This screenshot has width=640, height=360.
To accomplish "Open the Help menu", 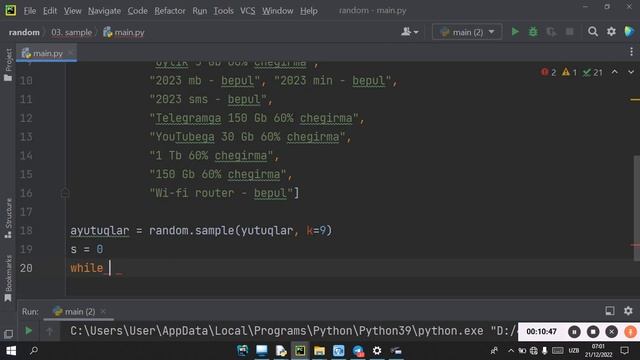I will tap(309, 11).
